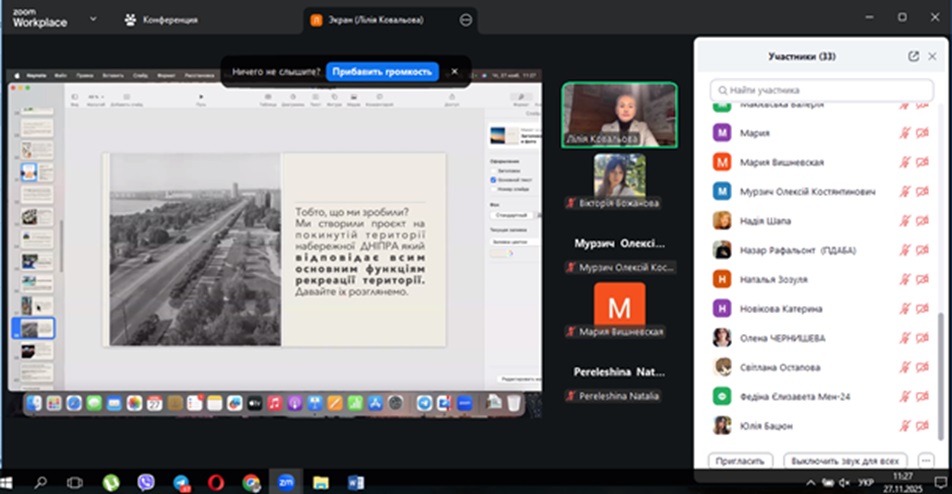This screenshot has height=494, width=952.
Task: Click the Zoom screen-share minus icon in the tab
Action: 466,19
